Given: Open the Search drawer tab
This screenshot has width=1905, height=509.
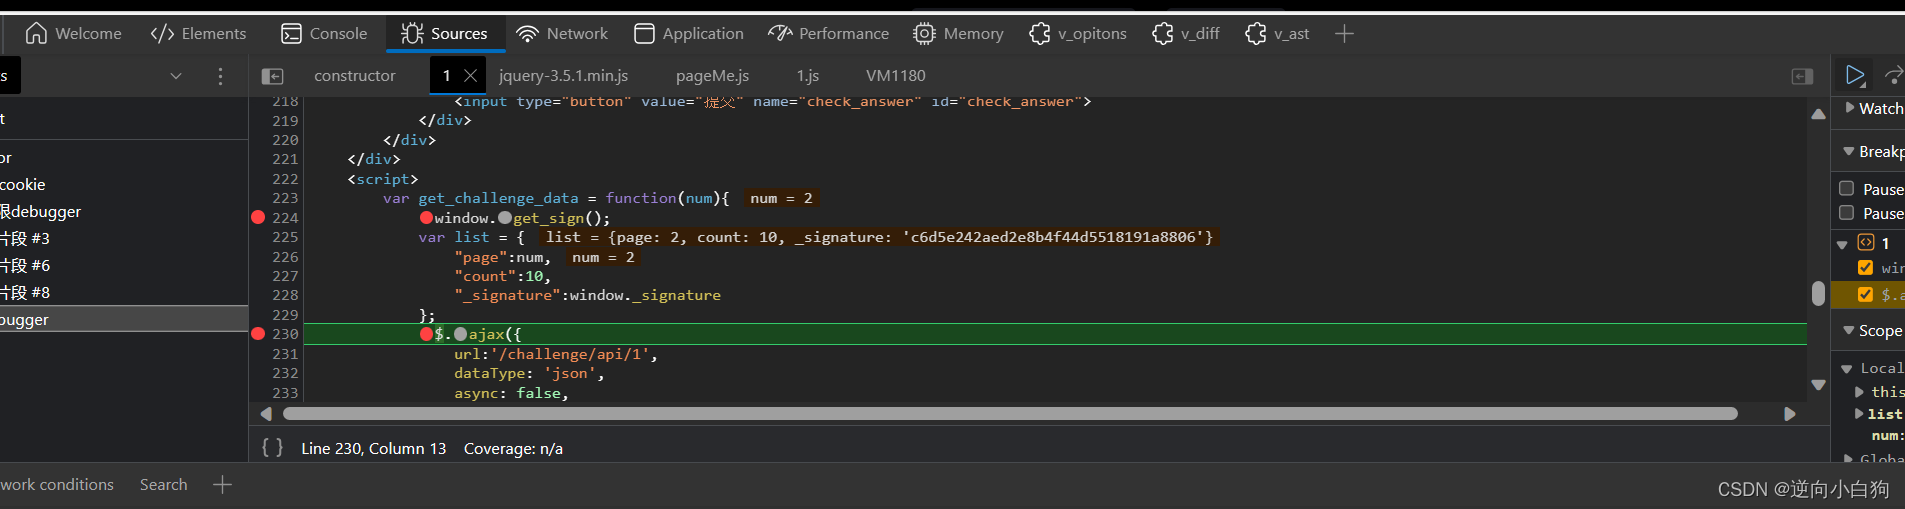Looking at the screenshot, I should (x=163, y=485).
